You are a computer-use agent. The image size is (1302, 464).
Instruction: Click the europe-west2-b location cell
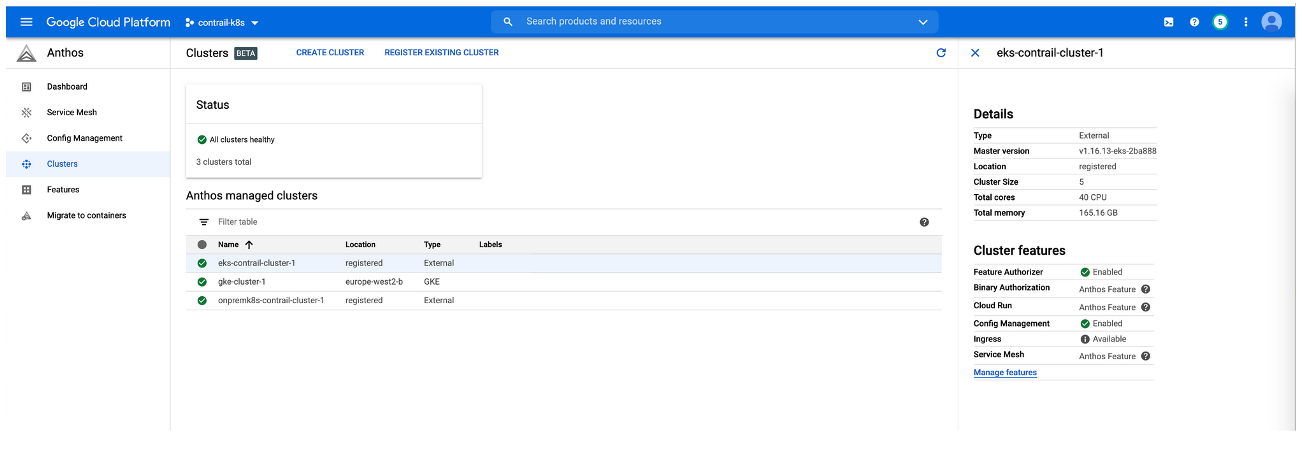click(374, 282)
